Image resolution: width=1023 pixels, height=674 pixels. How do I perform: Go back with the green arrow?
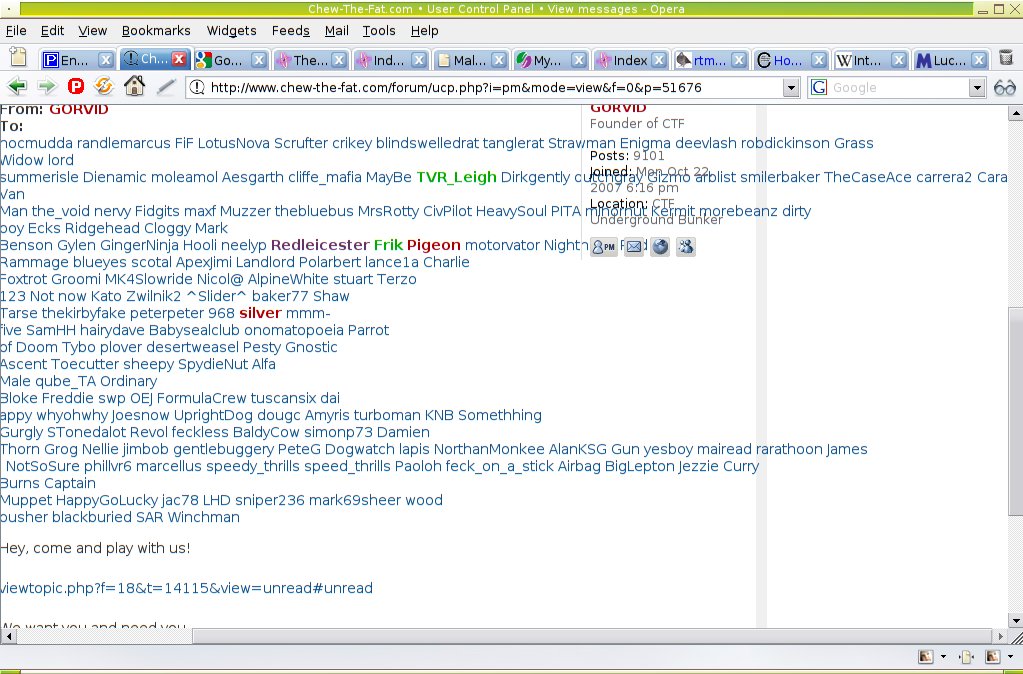[18, 87]
